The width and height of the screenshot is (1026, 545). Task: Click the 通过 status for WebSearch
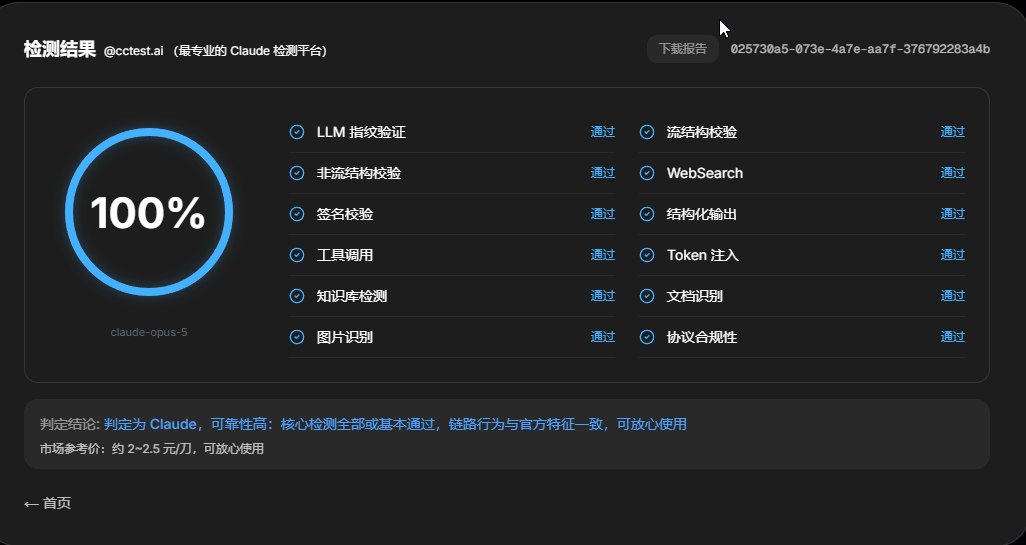953,173
